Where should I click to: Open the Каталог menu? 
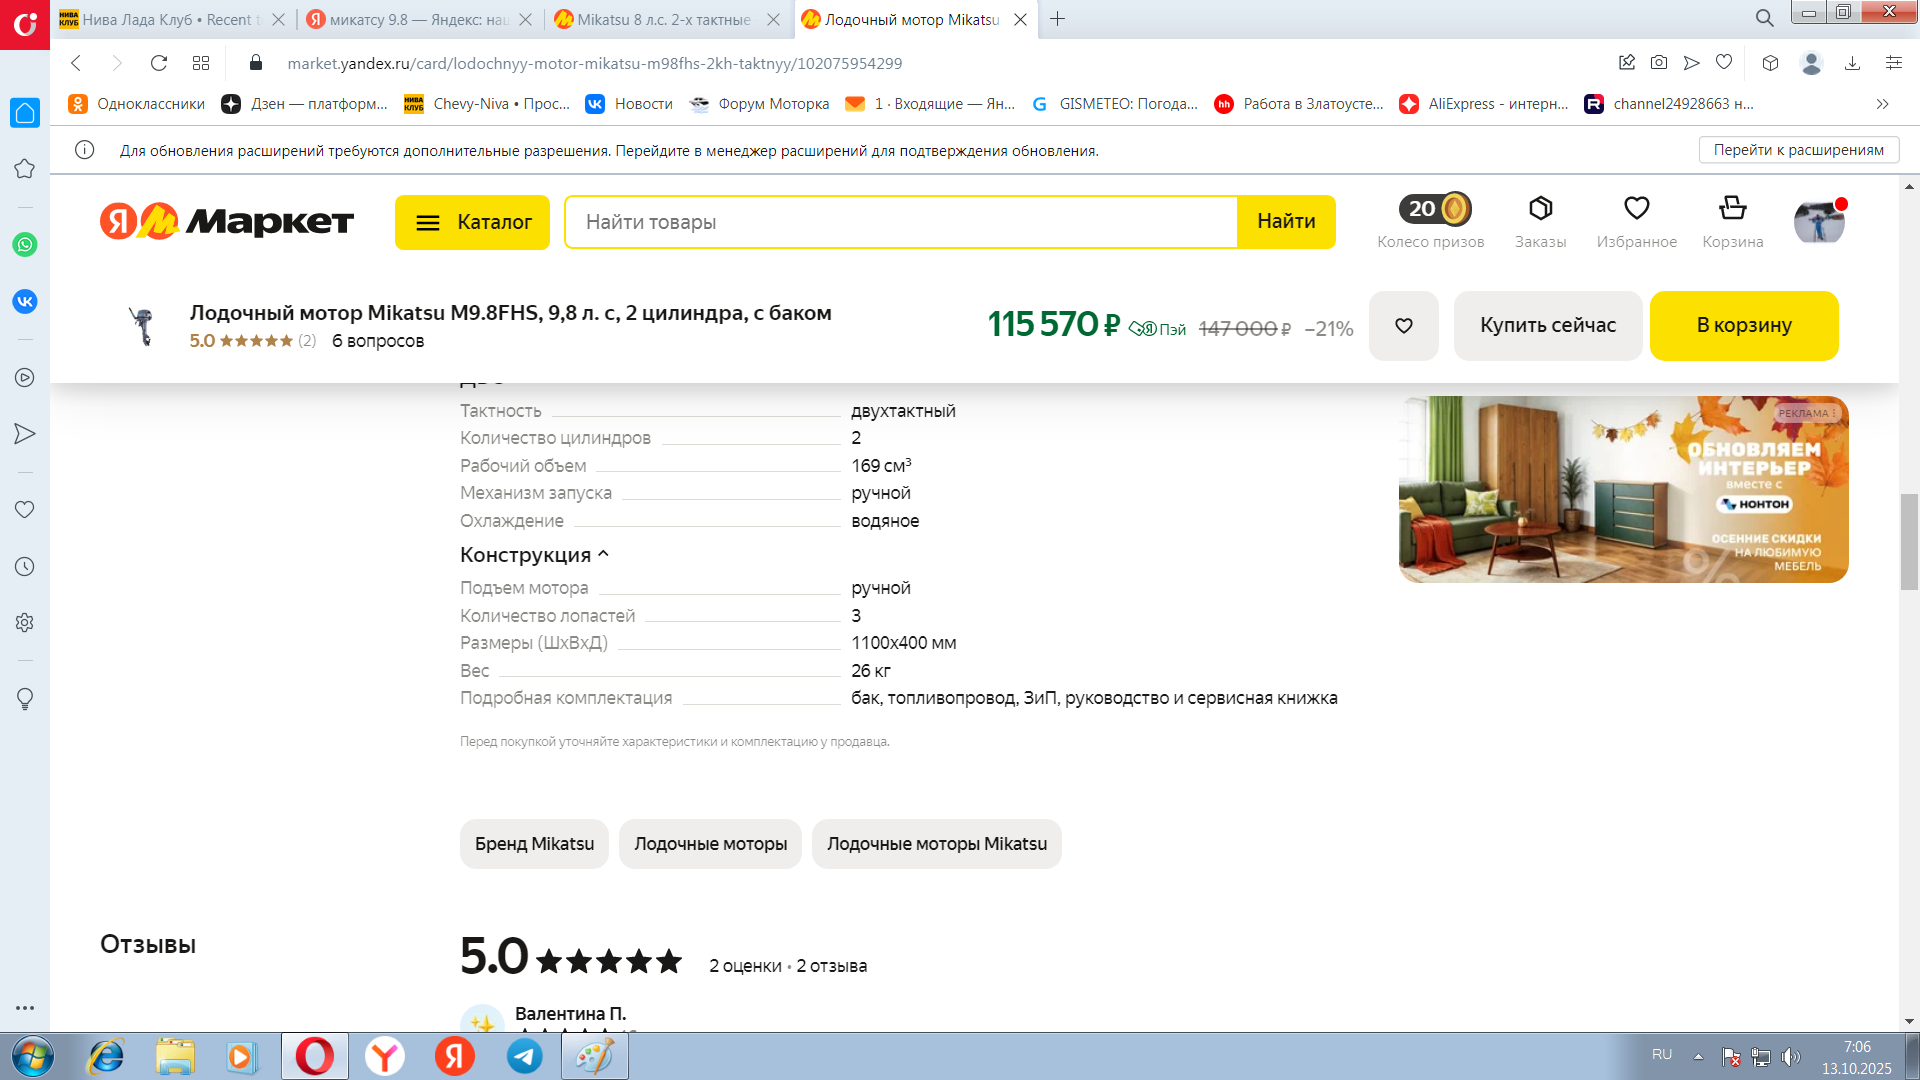472,222
